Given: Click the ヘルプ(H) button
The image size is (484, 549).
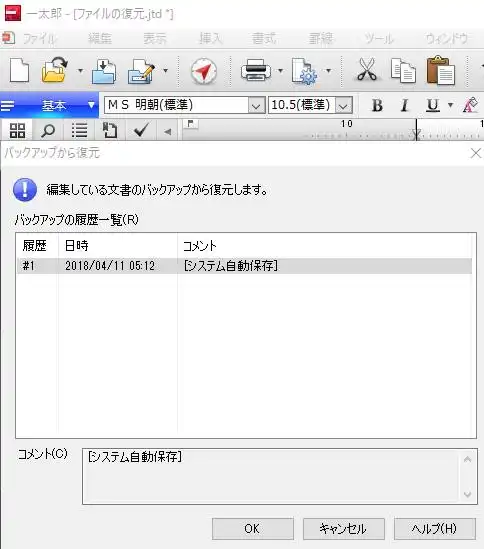Looking at the screenshot, I should (x=435, y=529).
